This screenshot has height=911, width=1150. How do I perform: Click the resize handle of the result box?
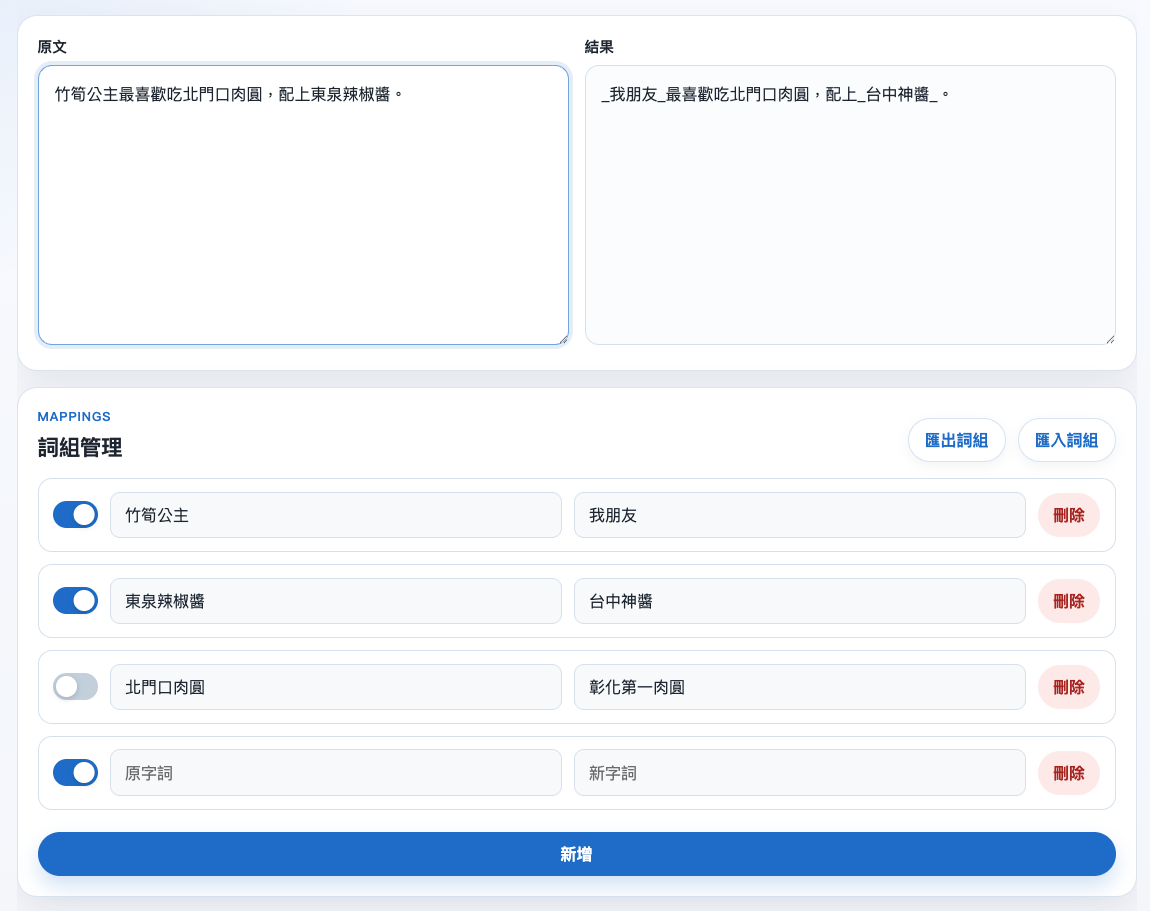pyautogui.click(x=1108, y=340)
